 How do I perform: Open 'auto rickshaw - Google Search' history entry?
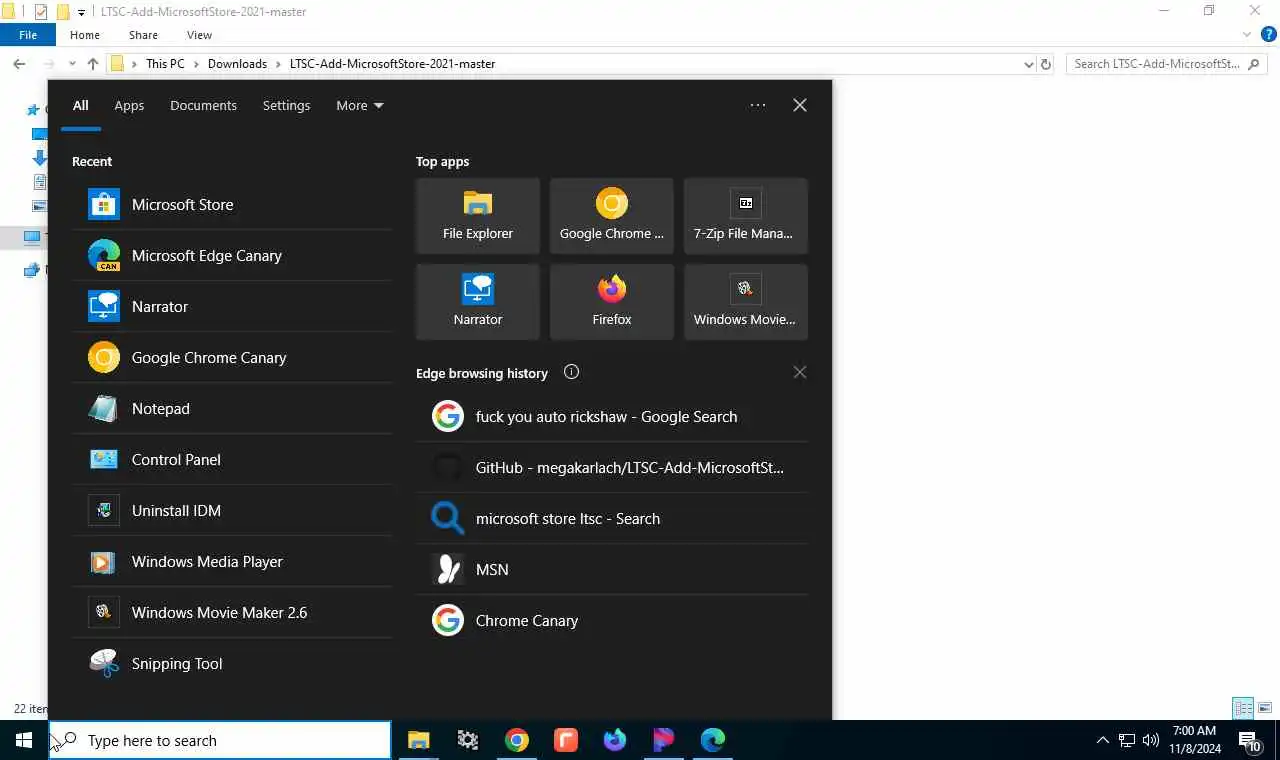tap(612, 416)
